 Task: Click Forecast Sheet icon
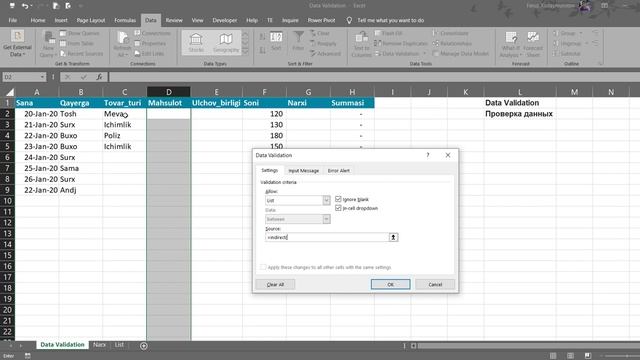click(x=533, y=38)
